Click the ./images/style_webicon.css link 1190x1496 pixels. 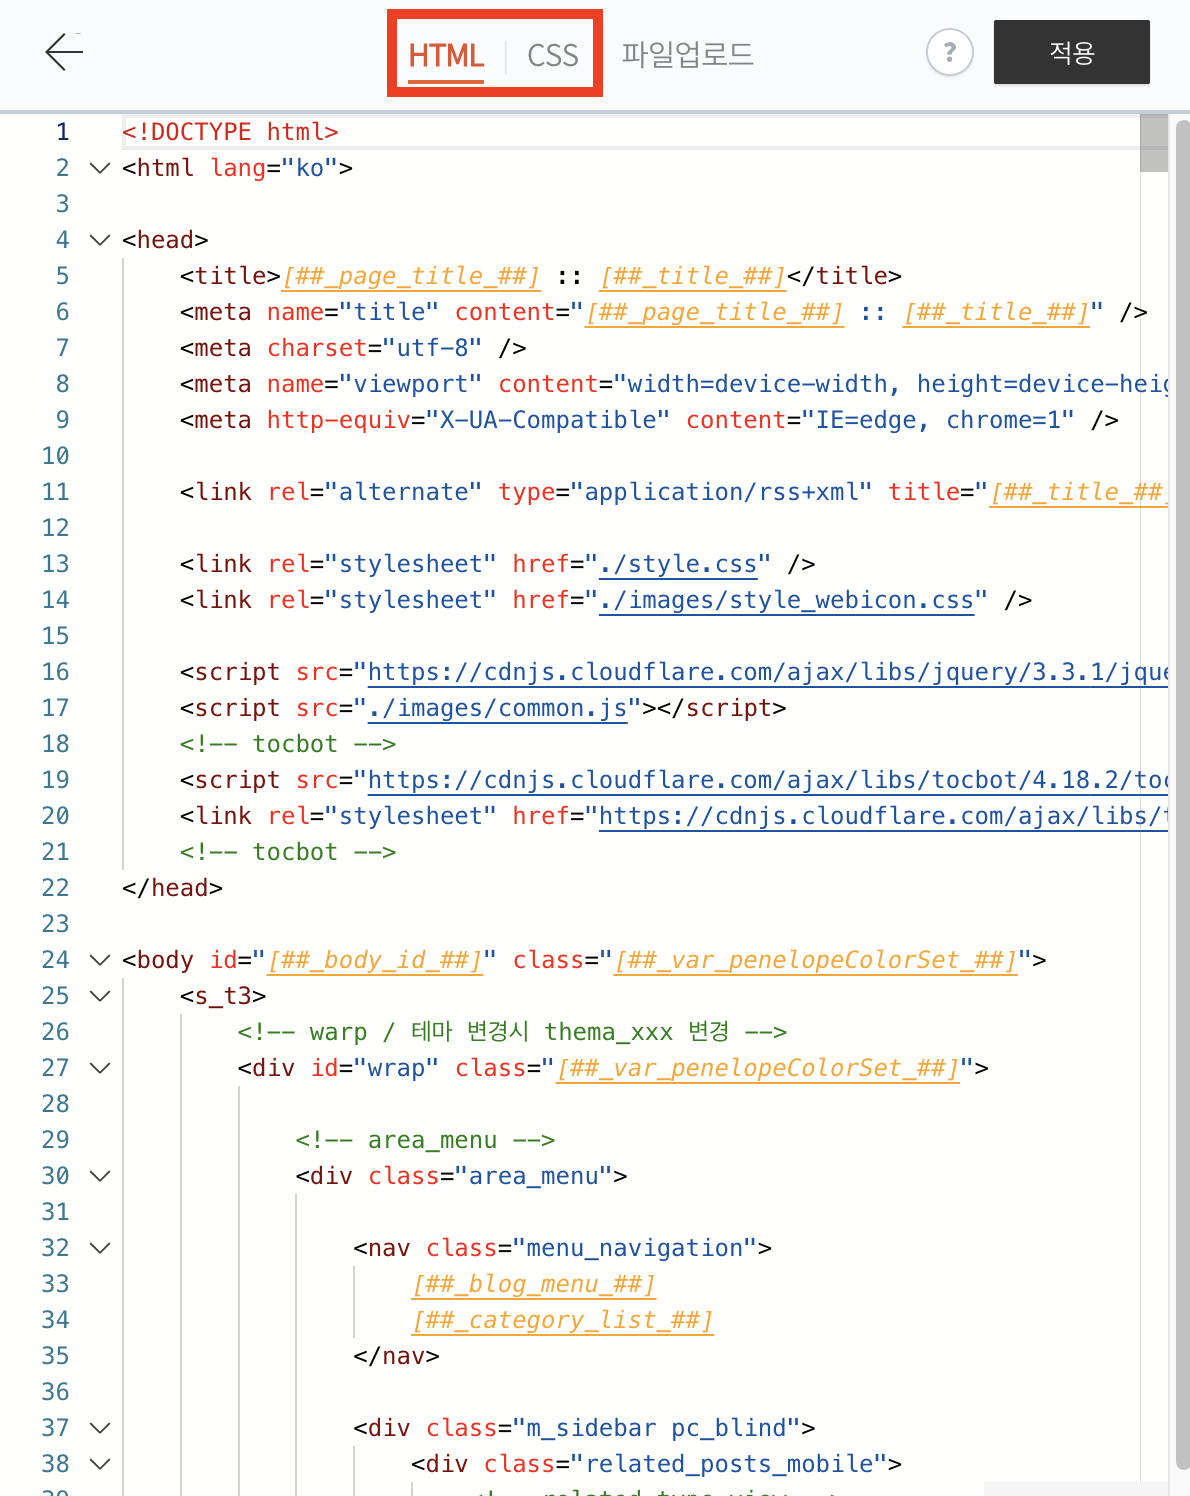click(x=786, y=600)
